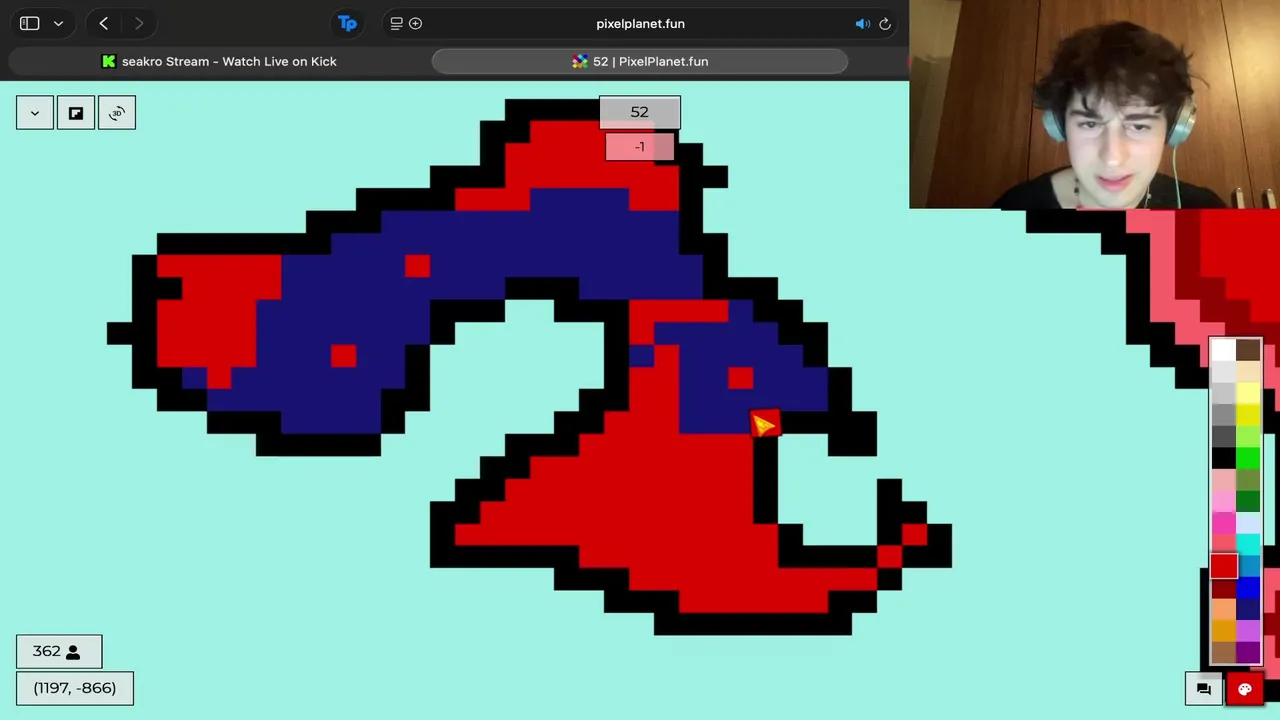Select the dark red swatch
This screenshot has height=720, width=1280.
(x=1223, y=587)
